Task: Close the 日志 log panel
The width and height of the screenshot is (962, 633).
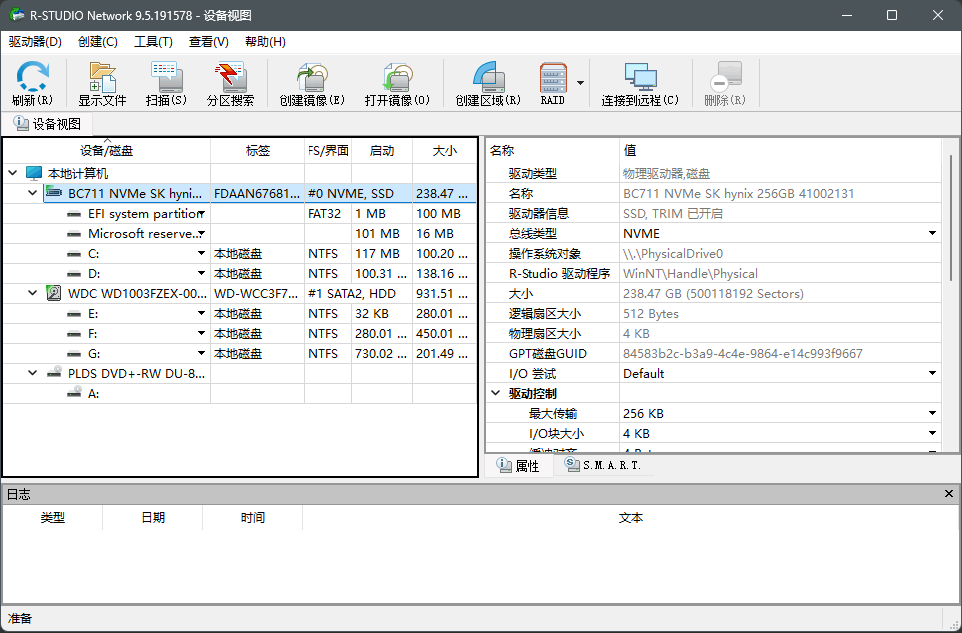Action: 949,494
